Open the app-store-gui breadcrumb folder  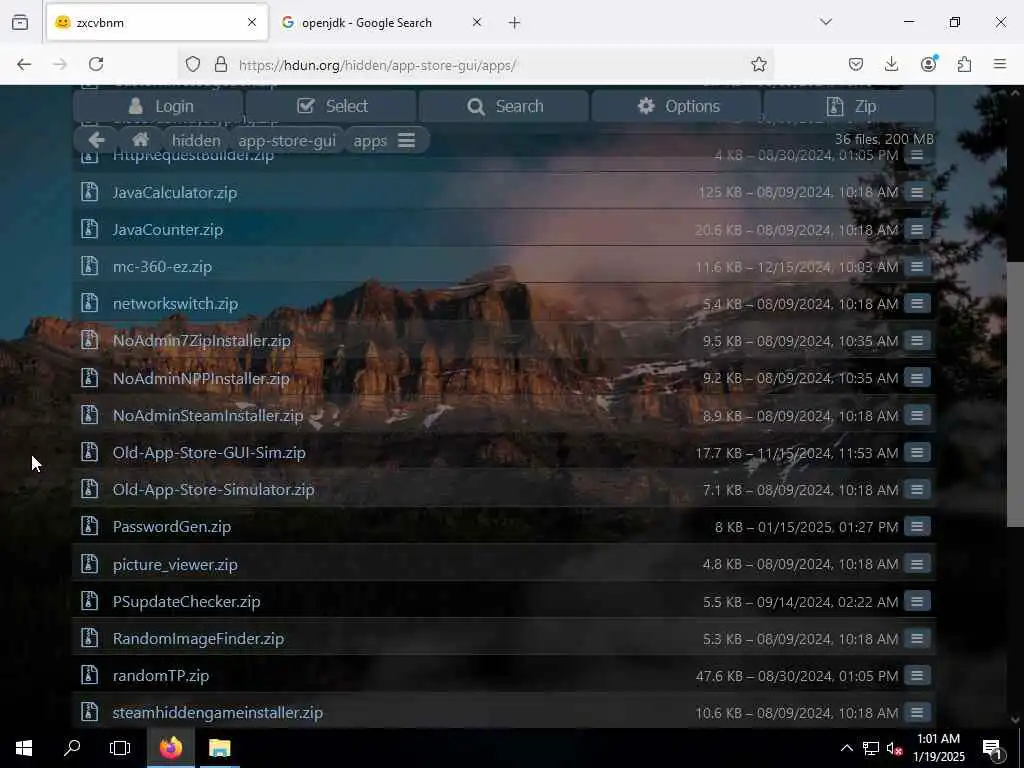click(x=287, y=140)
